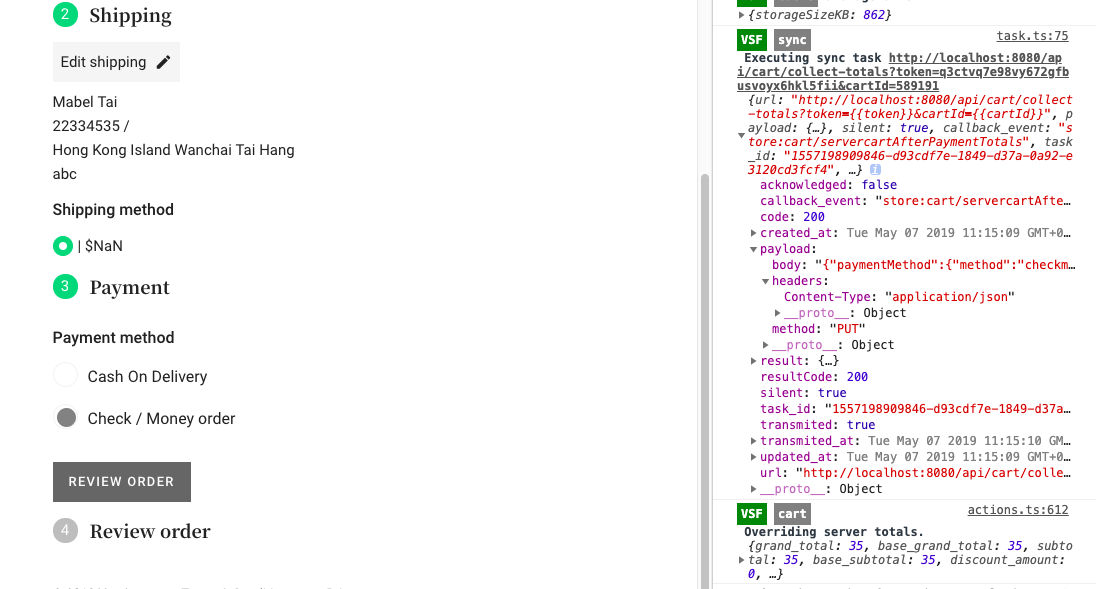Image resolution: width=1096 pixels, height=589 pixels.
Task: Click the grey sync tag
Action: tap(792, 40)
